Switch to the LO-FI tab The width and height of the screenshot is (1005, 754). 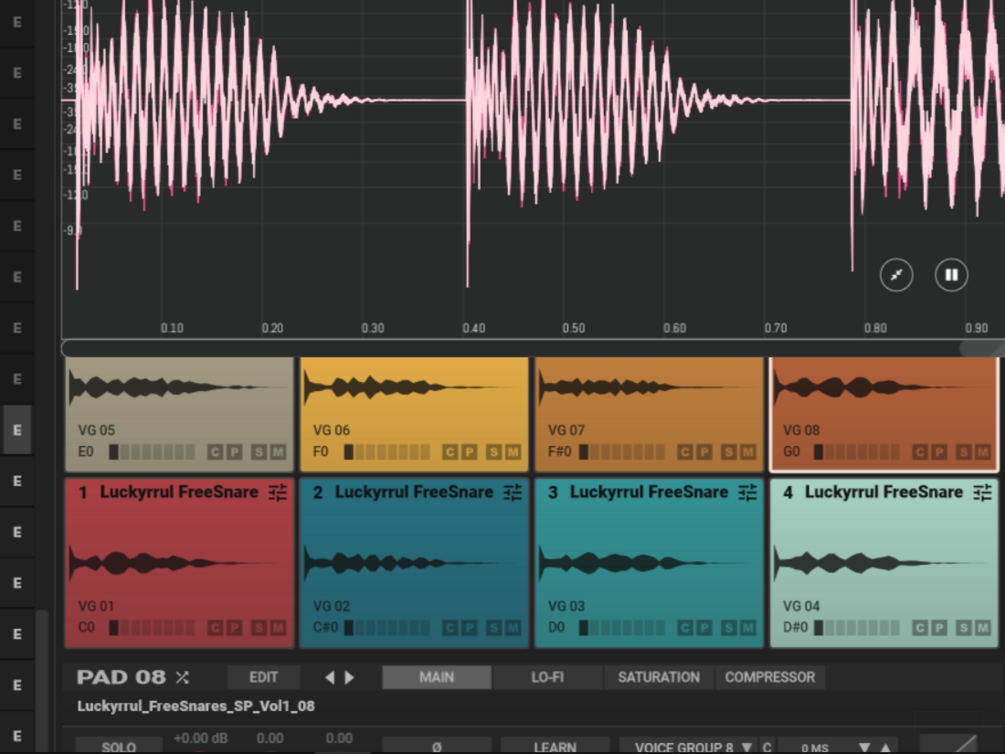[x=547, y=677]
